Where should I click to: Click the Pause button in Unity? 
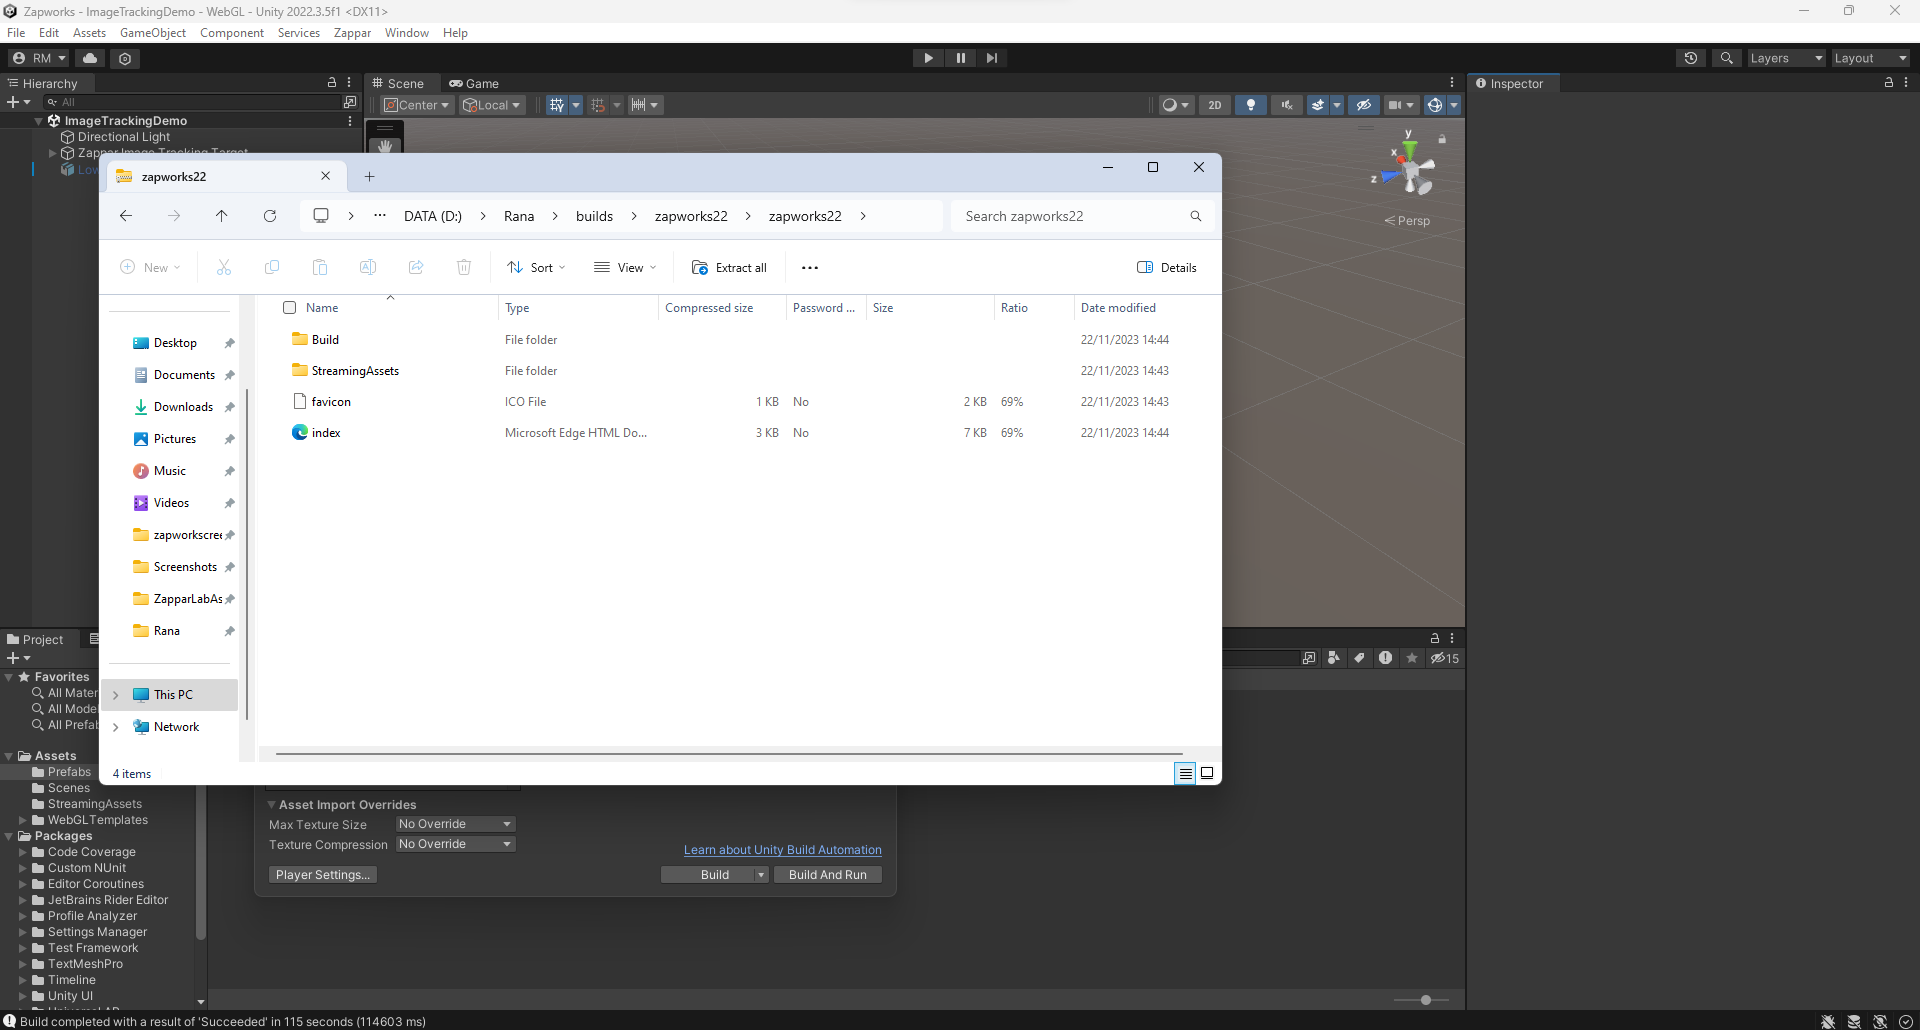pos(960,58)
